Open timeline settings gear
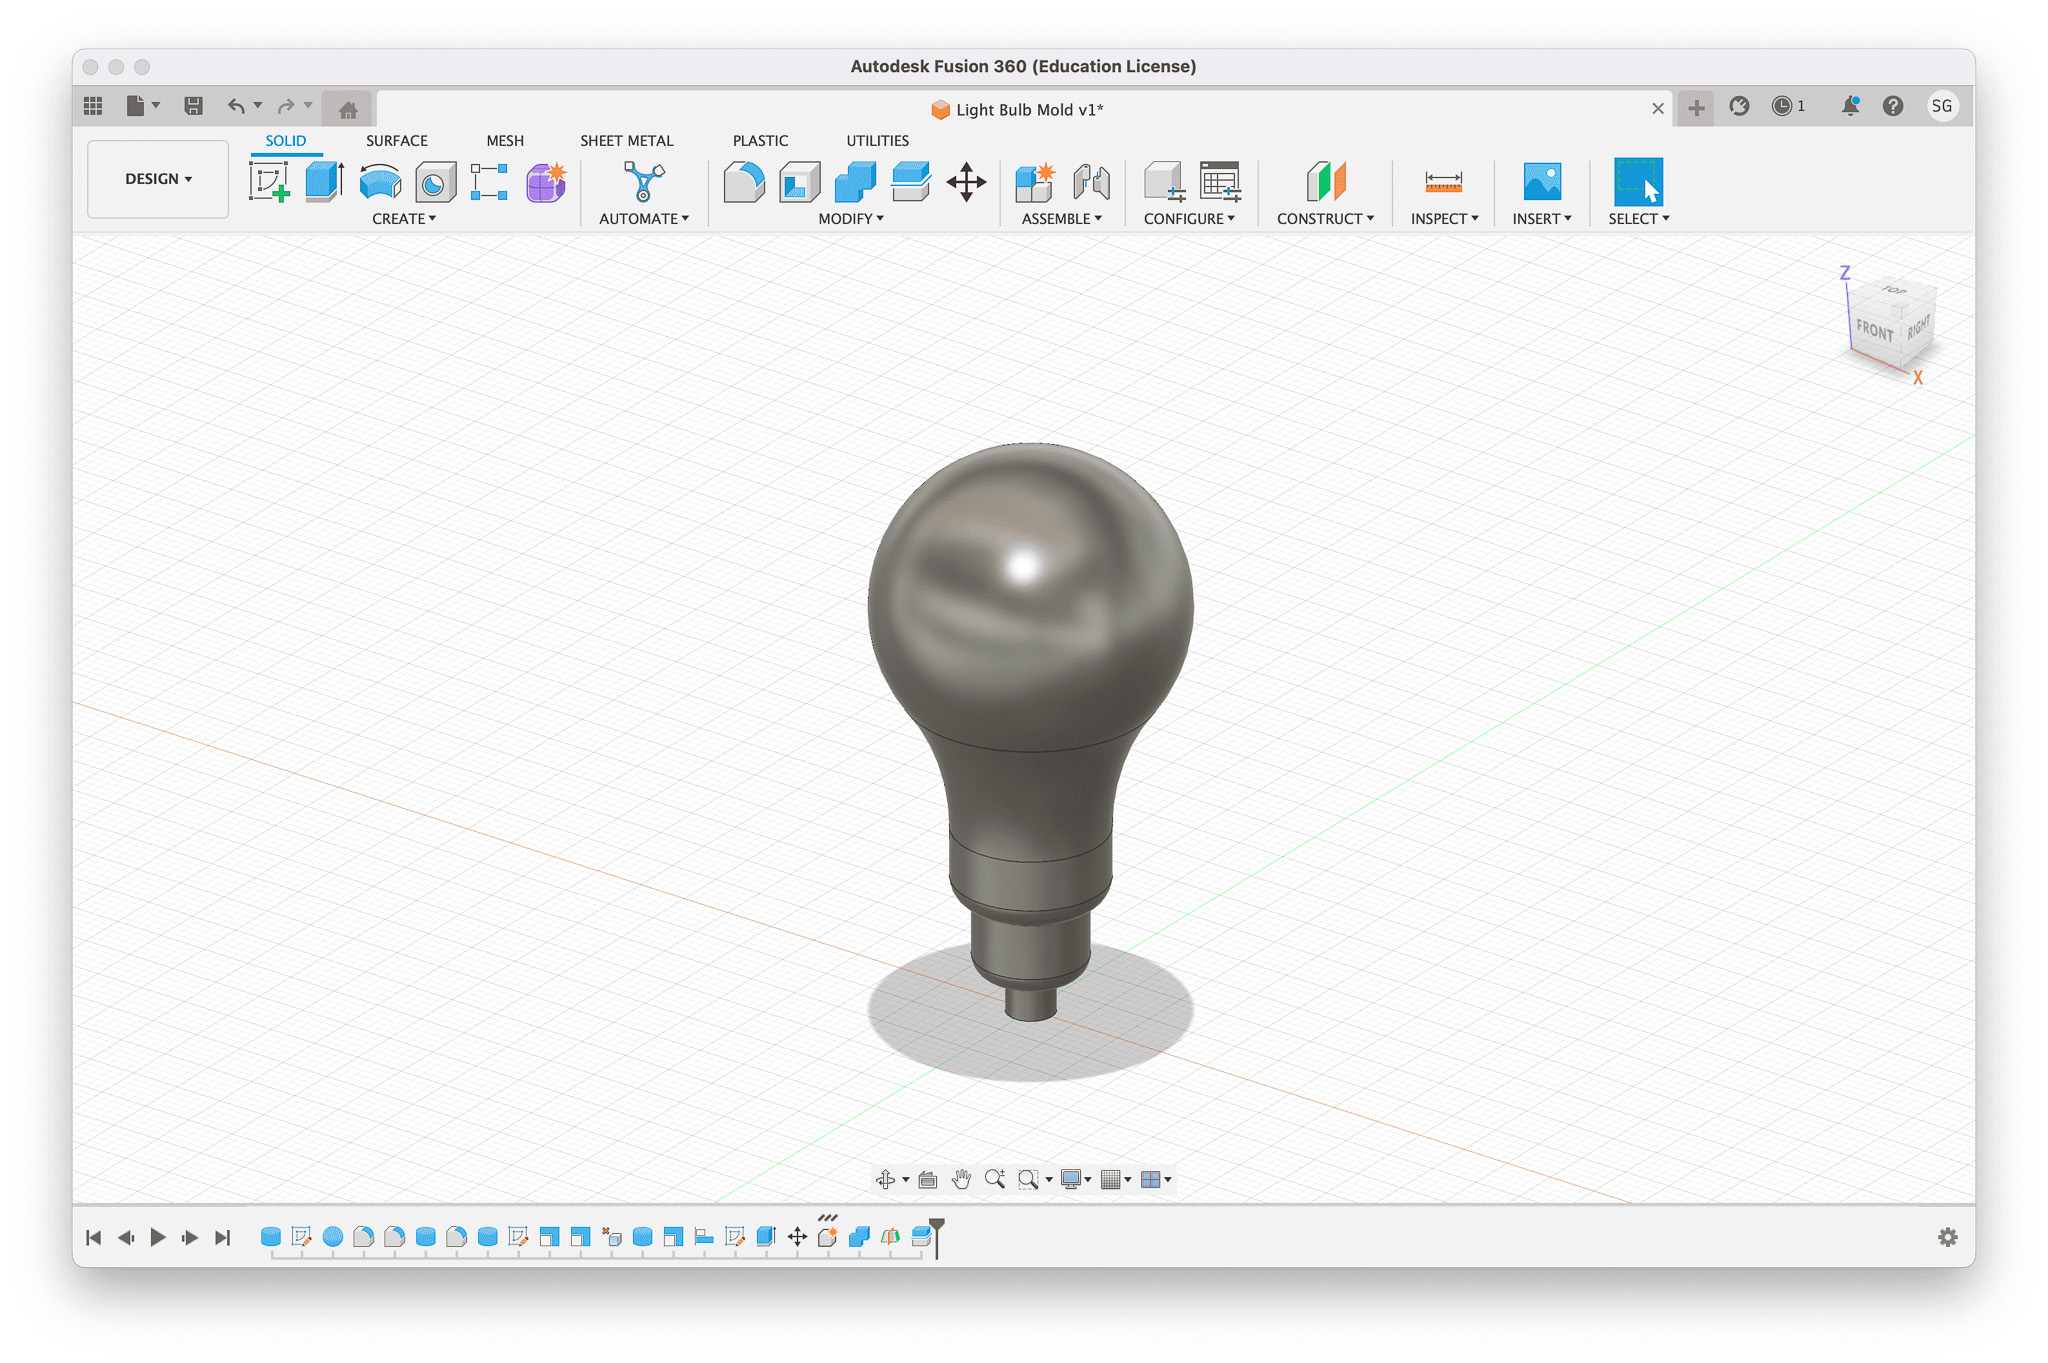 (x=1947, y=1238)
